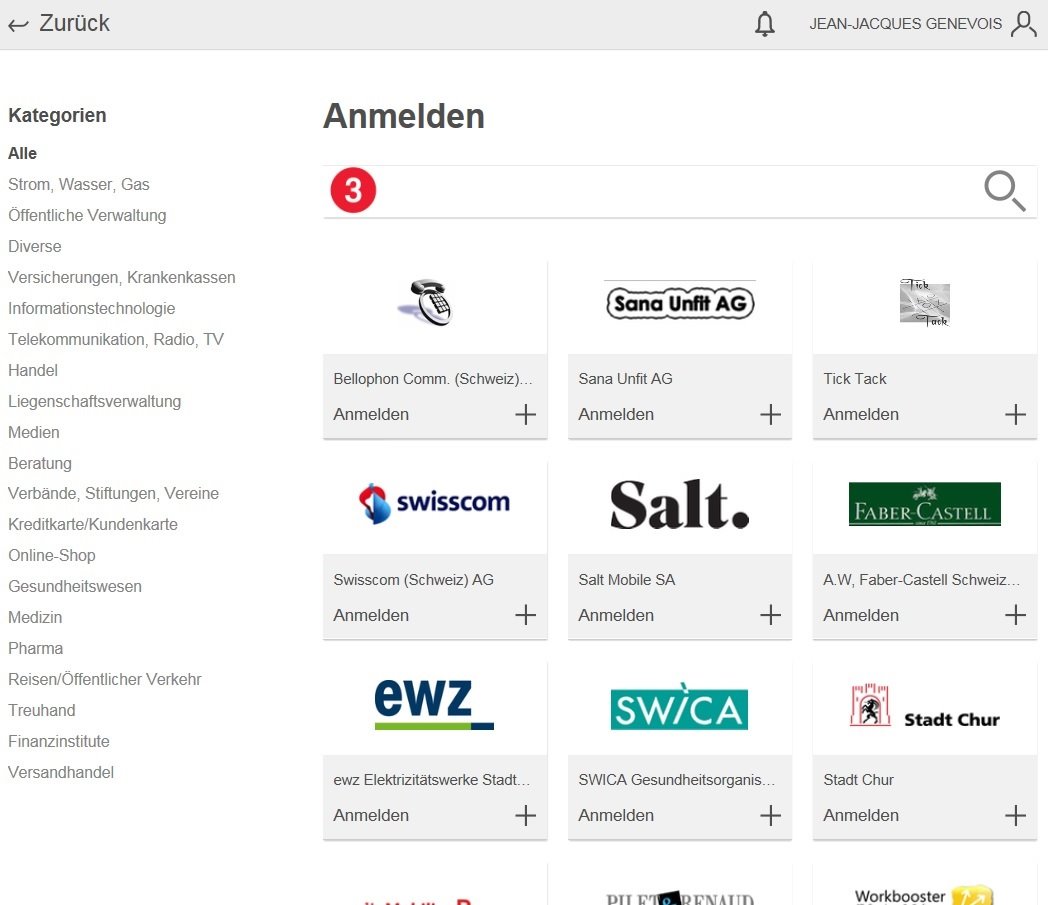The width and height of the screenshot is (1048, 905).
Task: Choose the Liegenschaftsverwaltung category
Action: (95, 401)
